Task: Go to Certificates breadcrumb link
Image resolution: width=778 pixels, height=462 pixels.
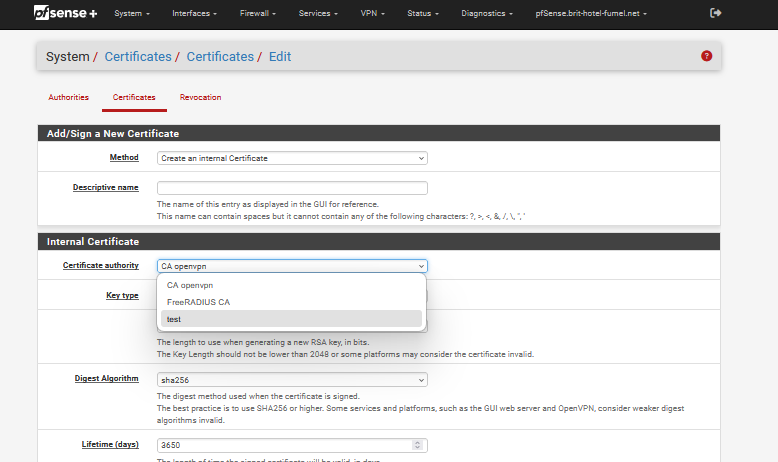Action: [138, 57]
